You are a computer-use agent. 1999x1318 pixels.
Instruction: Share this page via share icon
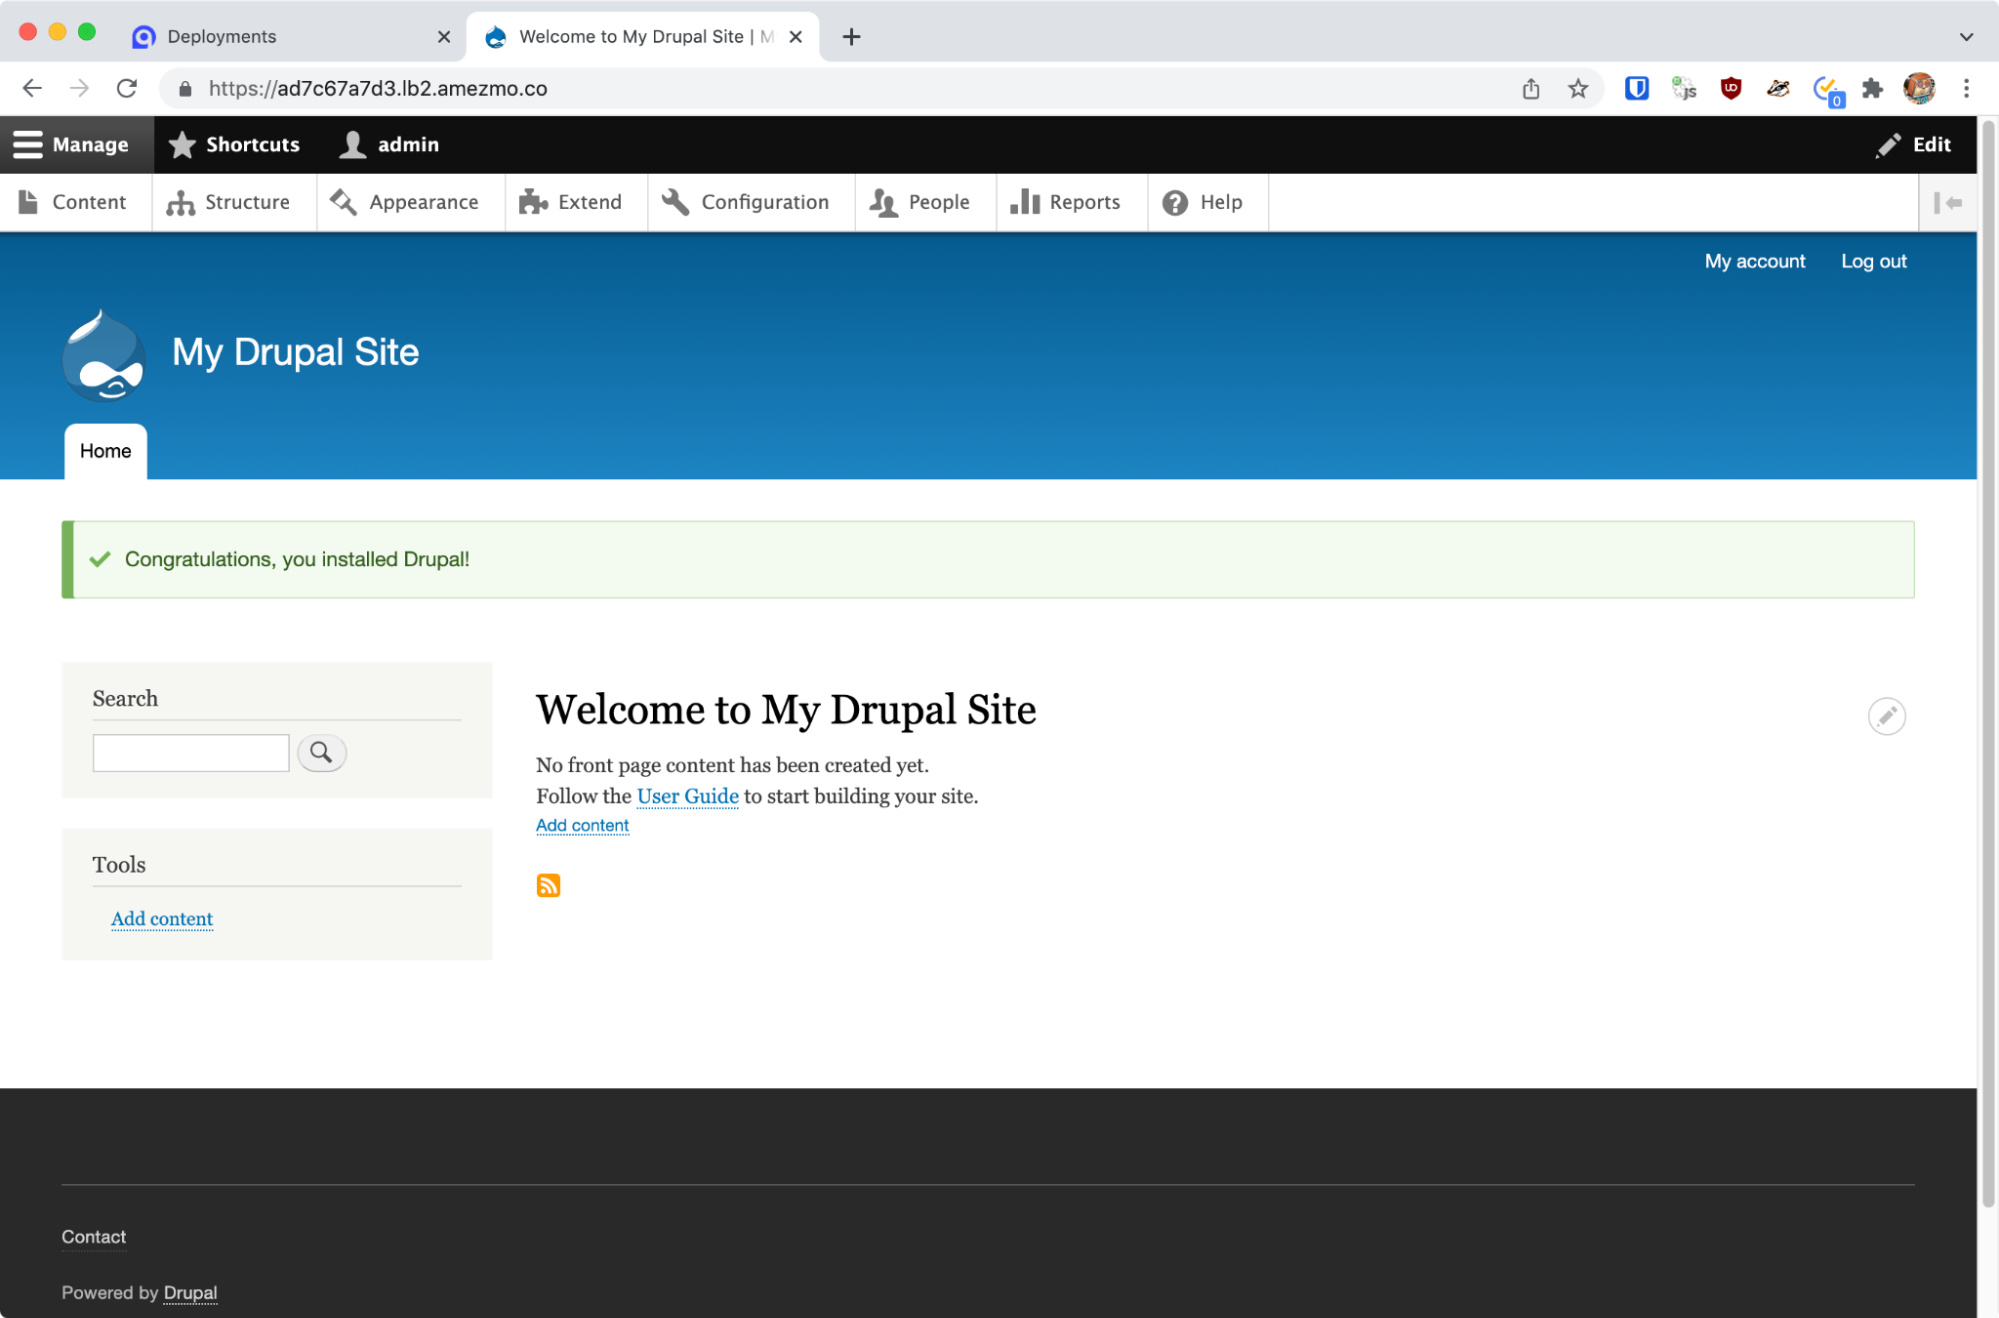[1531, 88]
